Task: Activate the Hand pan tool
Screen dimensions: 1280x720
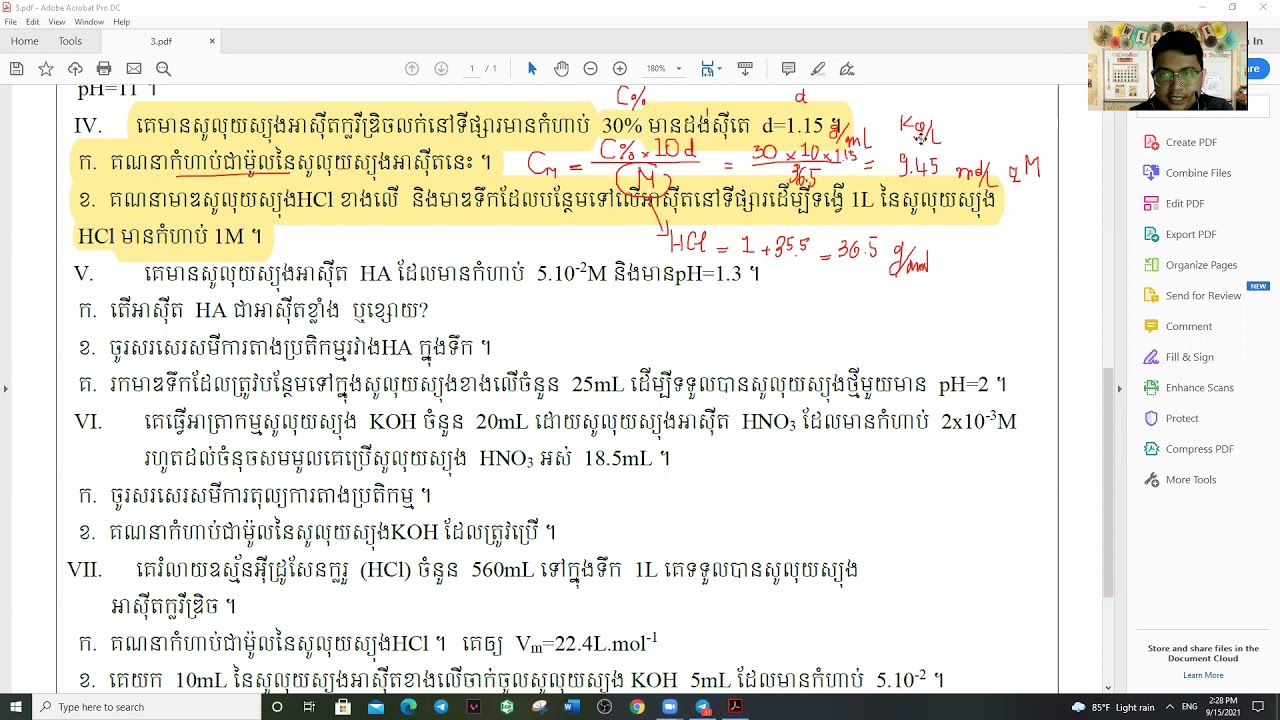Action: (561, 69)
